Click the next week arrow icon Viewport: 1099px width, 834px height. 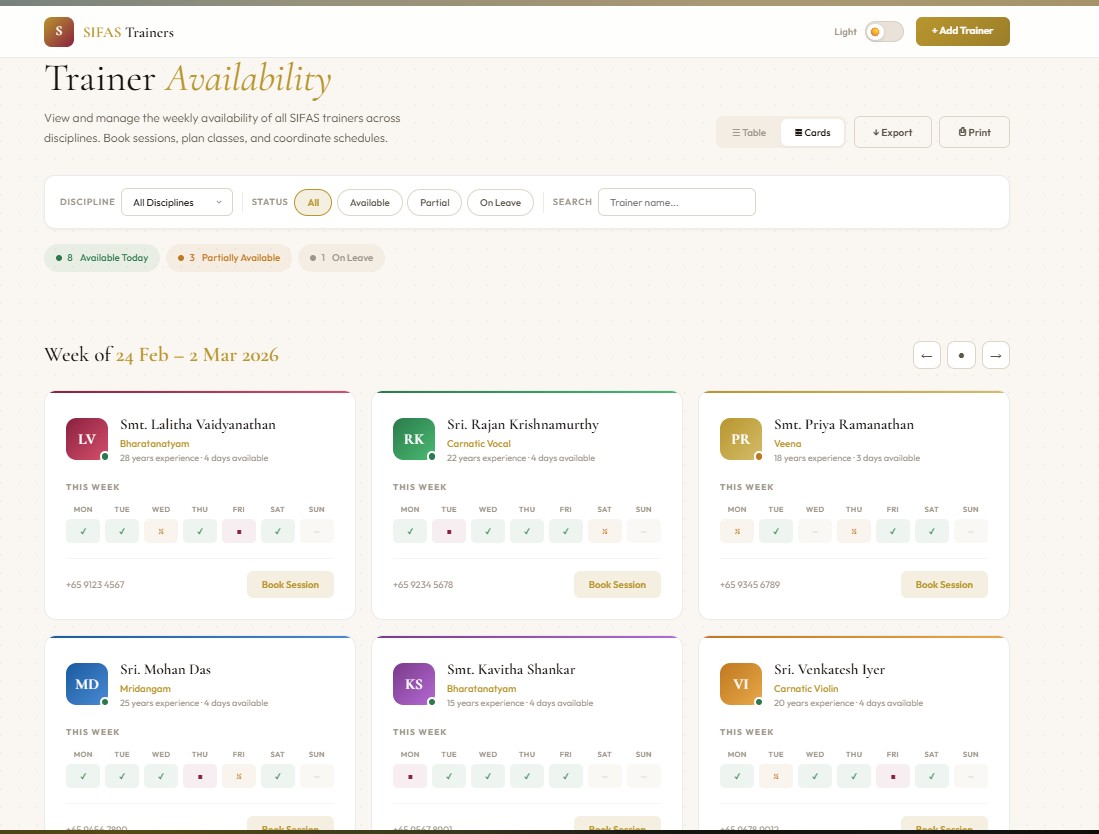(x=995, y=354)
